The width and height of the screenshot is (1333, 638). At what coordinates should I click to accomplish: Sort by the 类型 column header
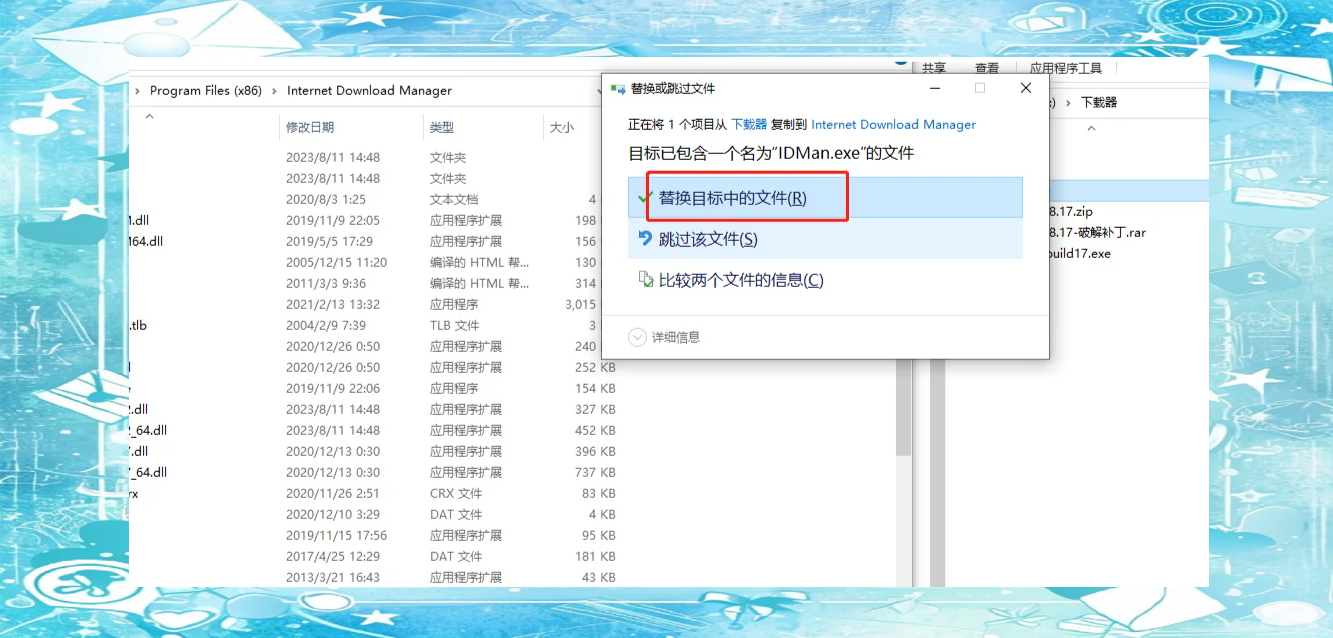(x=442, y=128)
